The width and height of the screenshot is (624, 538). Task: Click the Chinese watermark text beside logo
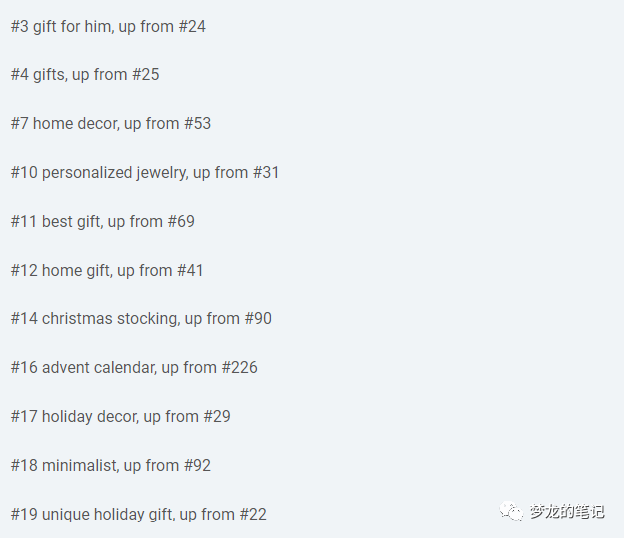click(x=567, y=511)
